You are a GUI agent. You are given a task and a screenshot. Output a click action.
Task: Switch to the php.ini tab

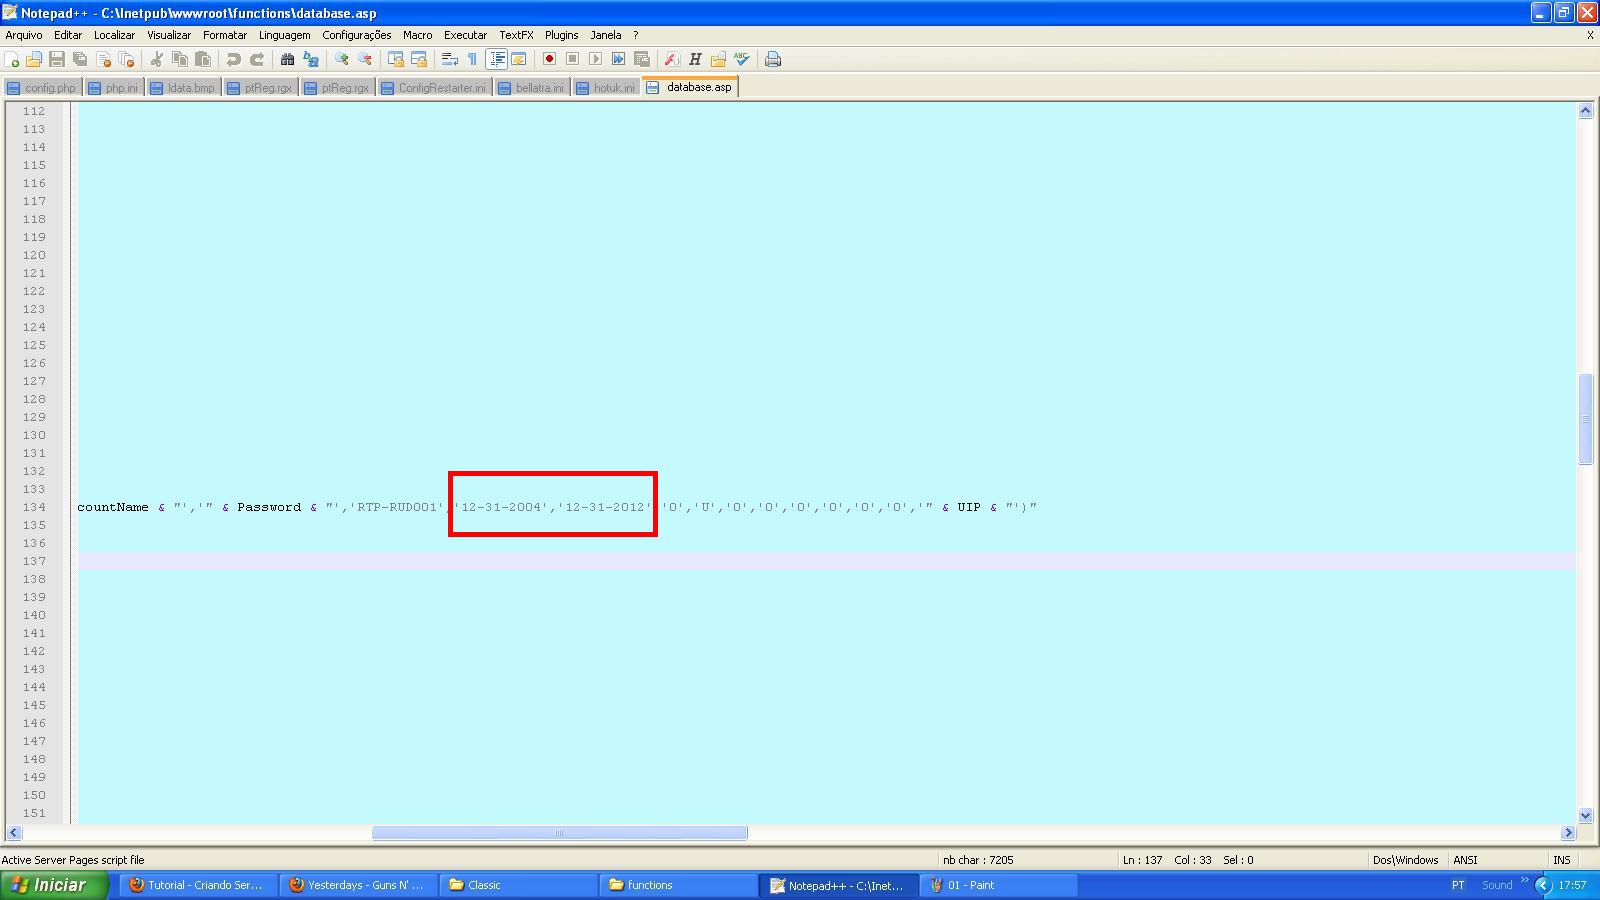click(x=114, y=88)
